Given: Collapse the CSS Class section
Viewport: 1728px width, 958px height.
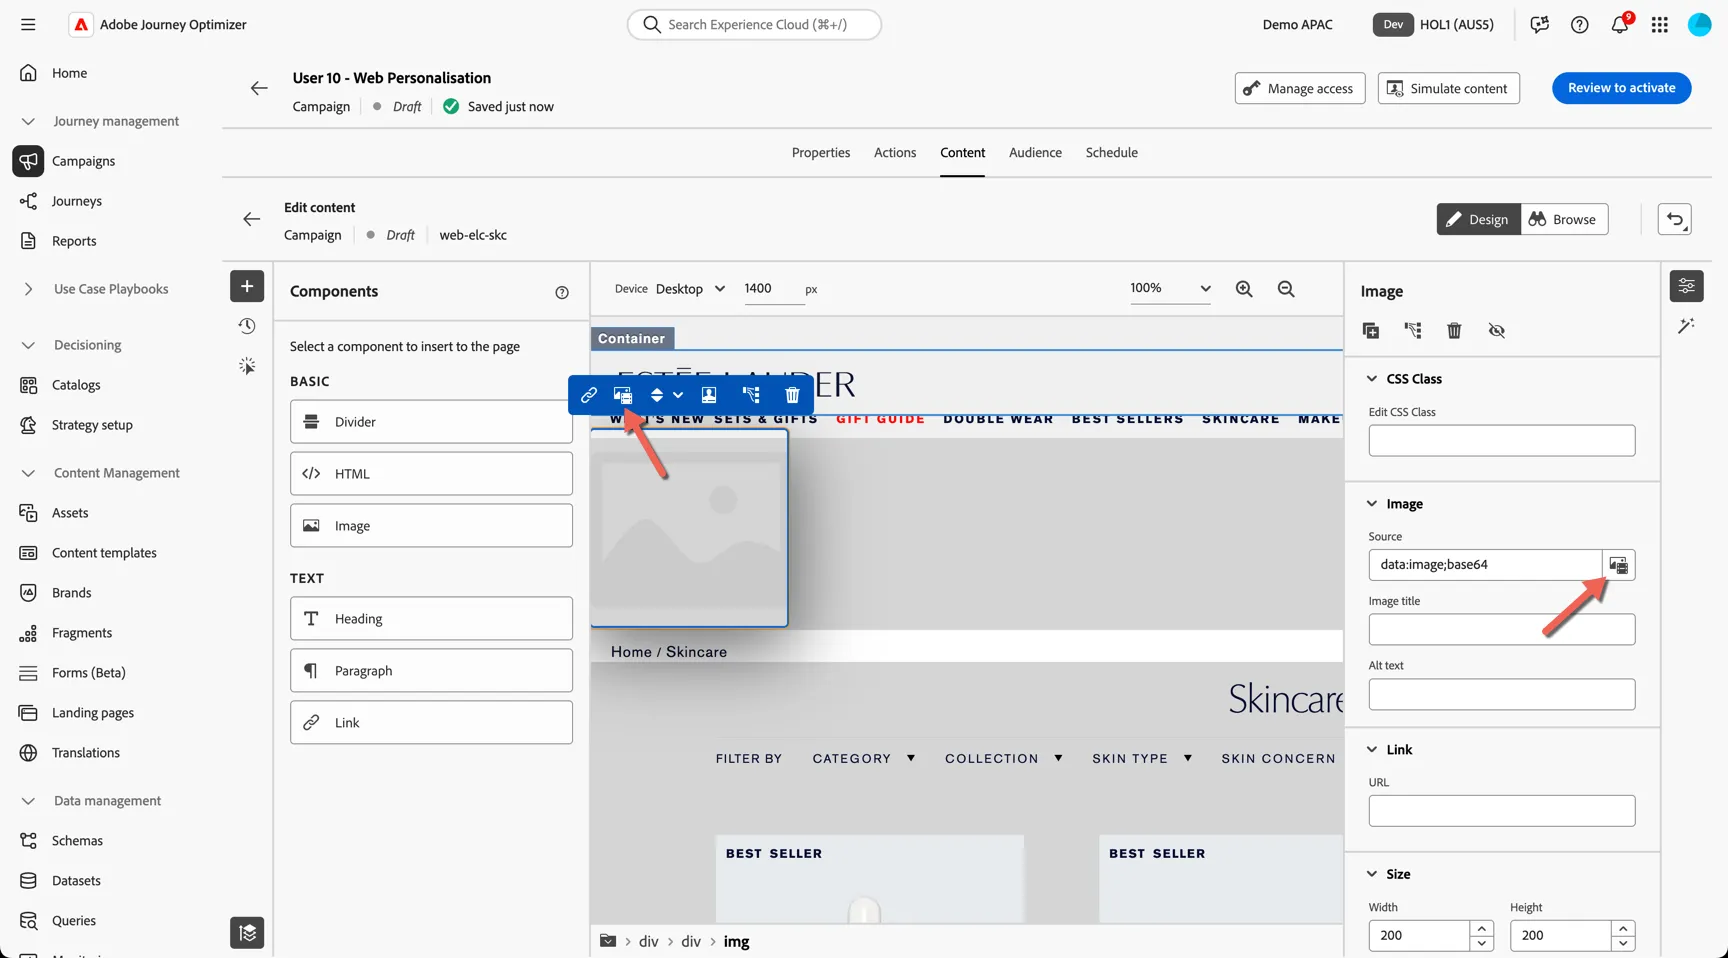Looking at the screenshot, I should pos(1372,379).
